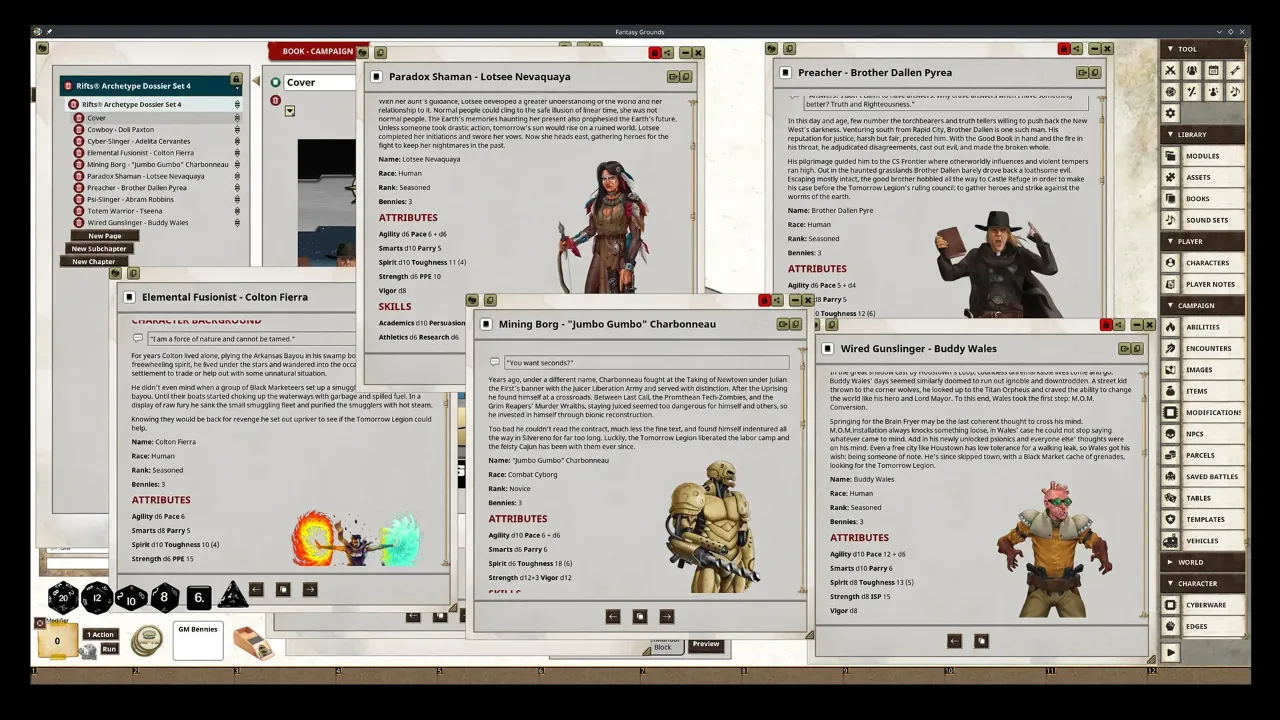Roll the d20 die
This screenshot has height=720, width=1280.
pos(63,597)
